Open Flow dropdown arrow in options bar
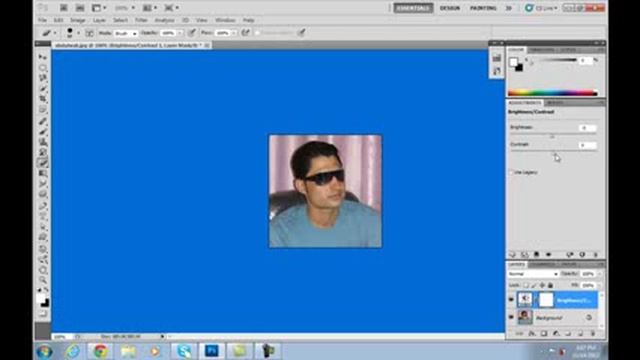Image resolution: width=640 pixels, height=360 pixels. (234, 33)
